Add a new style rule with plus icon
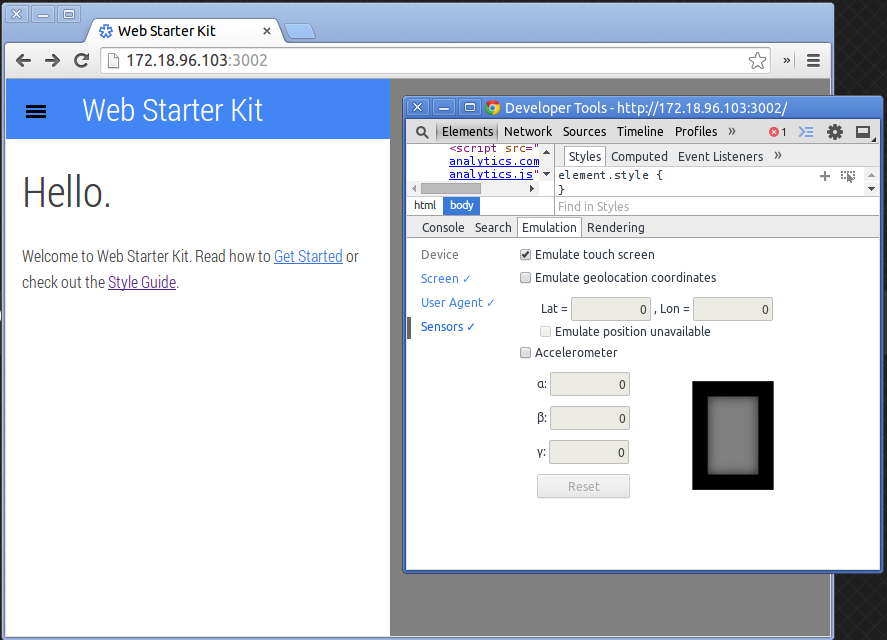The image size is (887, 640). pyautogui.click(x=825, y=176)
